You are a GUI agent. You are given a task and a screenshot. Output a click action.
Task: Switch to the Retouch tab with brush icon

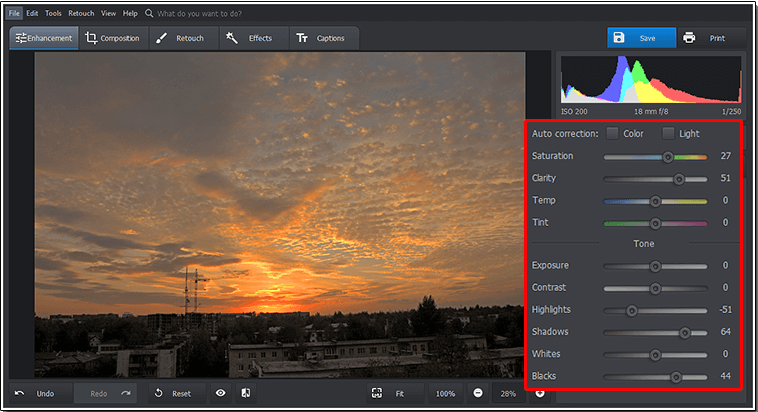(x=183, y=38)
